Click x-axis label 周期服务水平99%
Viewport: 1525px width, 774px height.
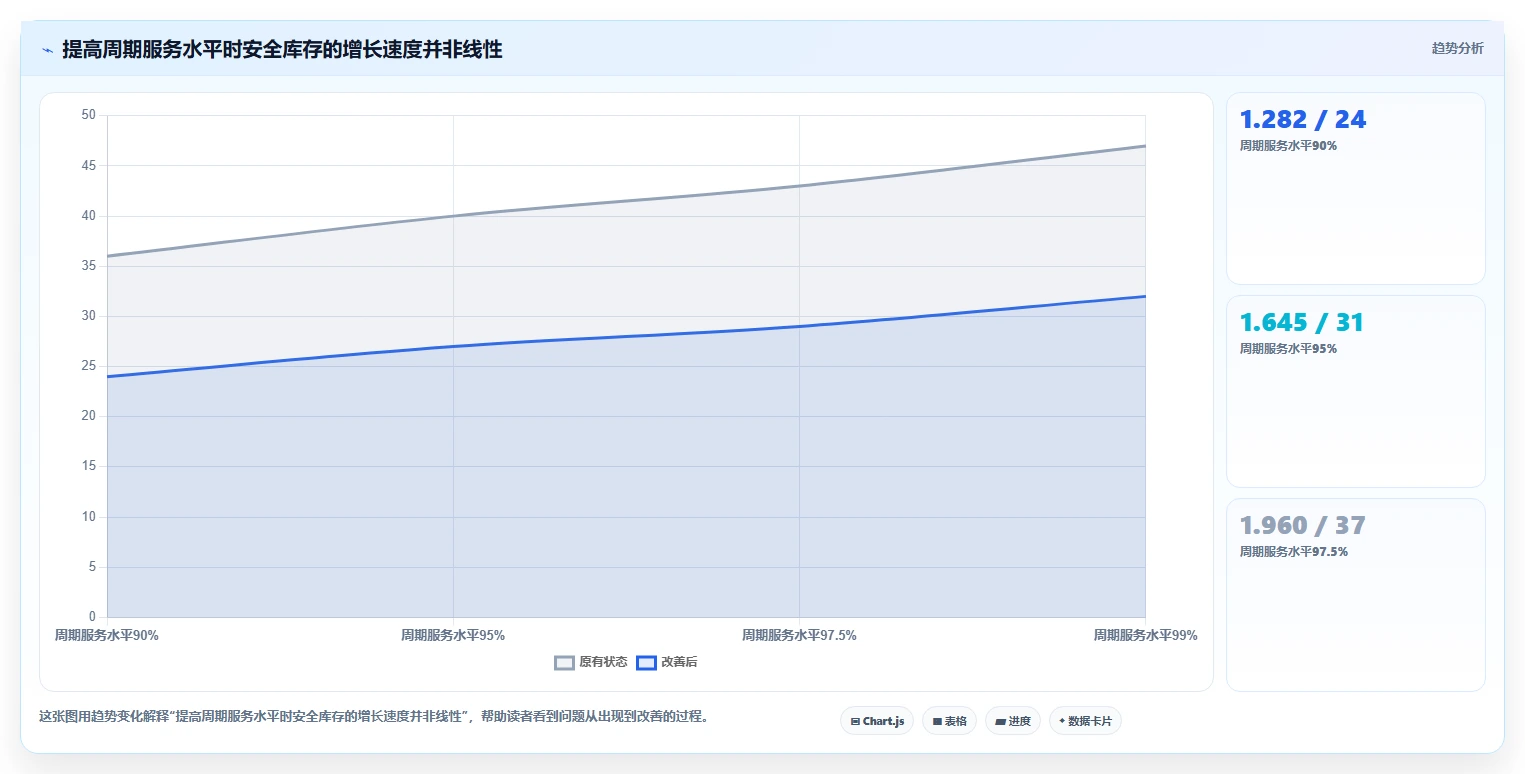(x=1145, y=635)
